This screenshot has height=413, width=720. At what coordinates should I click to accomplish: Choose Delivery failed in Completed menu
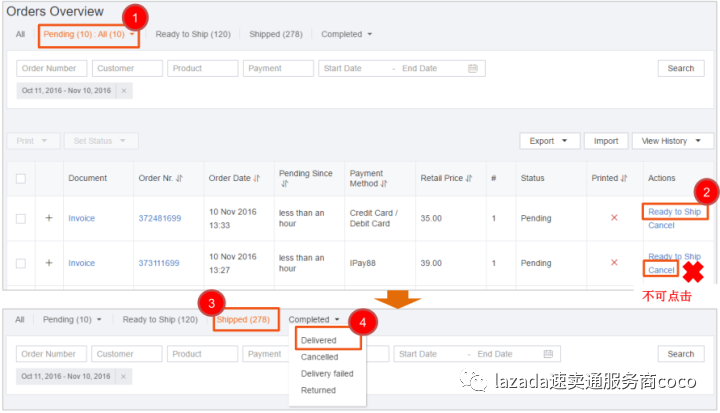[327, 373]
